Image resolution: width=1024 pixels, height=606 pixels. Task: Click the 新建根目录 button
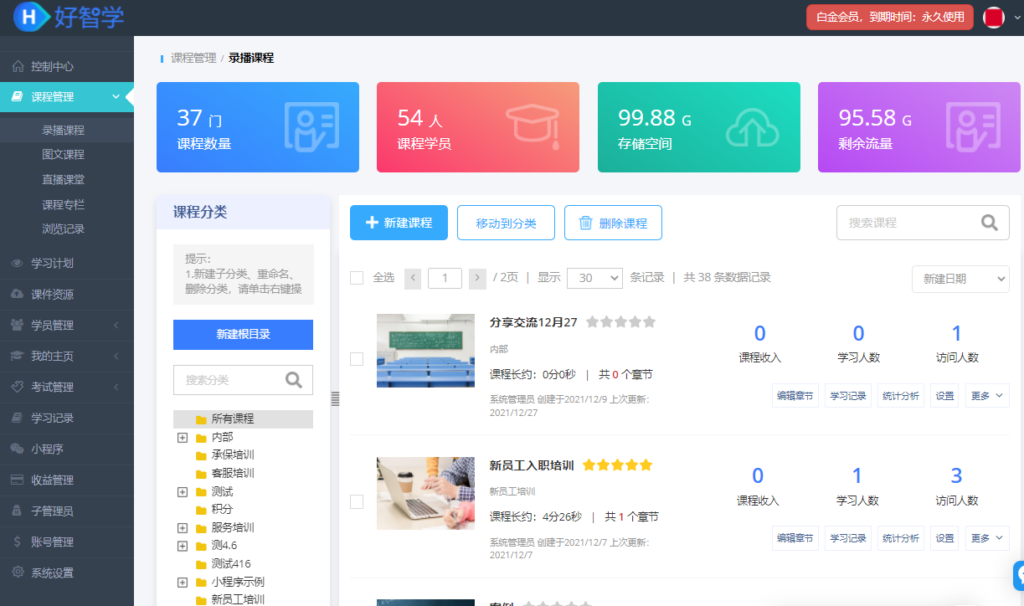tap(243, 334)
